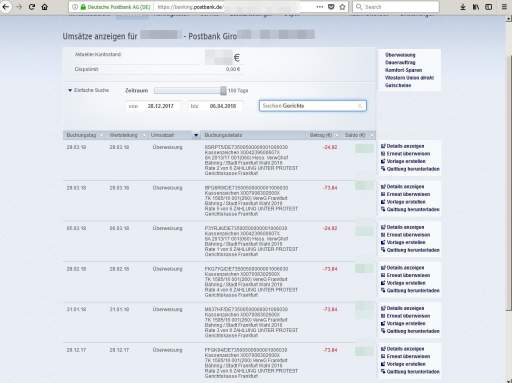Quittung herunterladen for the 31.01.18 transaction

tap(410, 331)
